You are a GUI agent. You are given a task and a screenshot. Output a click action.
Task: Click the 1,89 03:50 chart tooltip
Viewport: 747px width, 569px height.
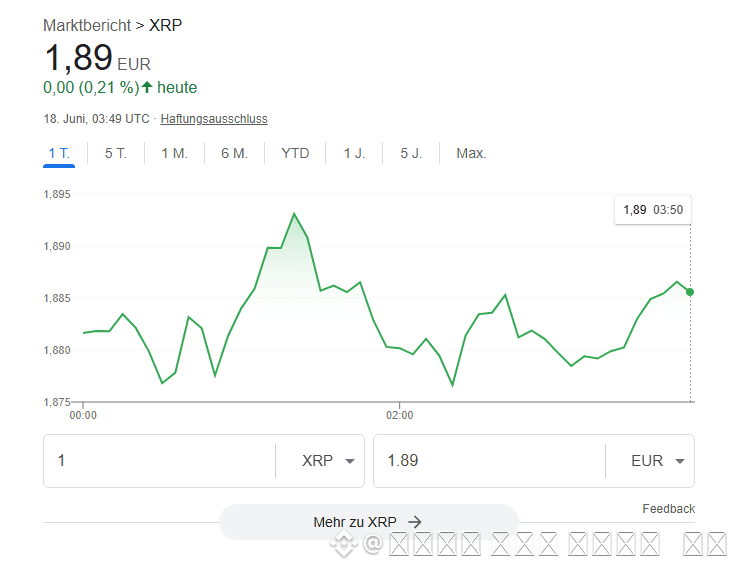coord(653,210)
